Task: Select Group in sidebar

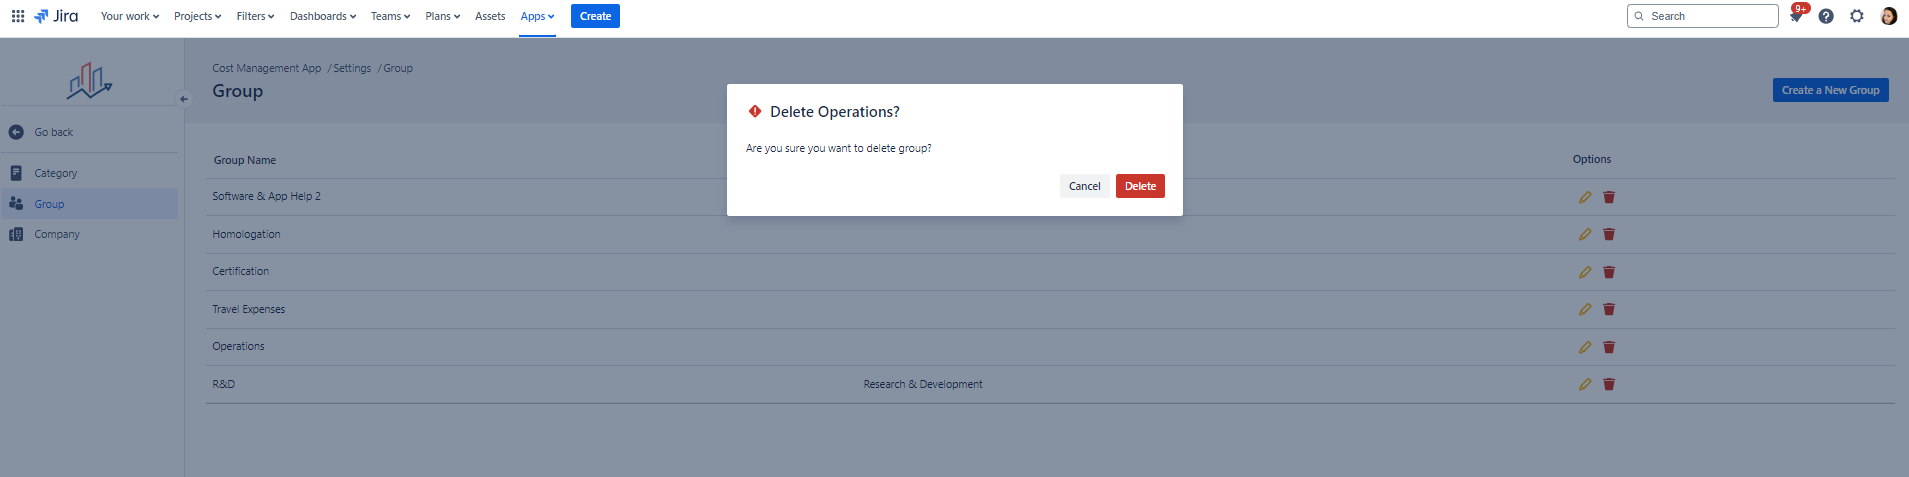Action: pyautogui.click(x=89, y=204)
